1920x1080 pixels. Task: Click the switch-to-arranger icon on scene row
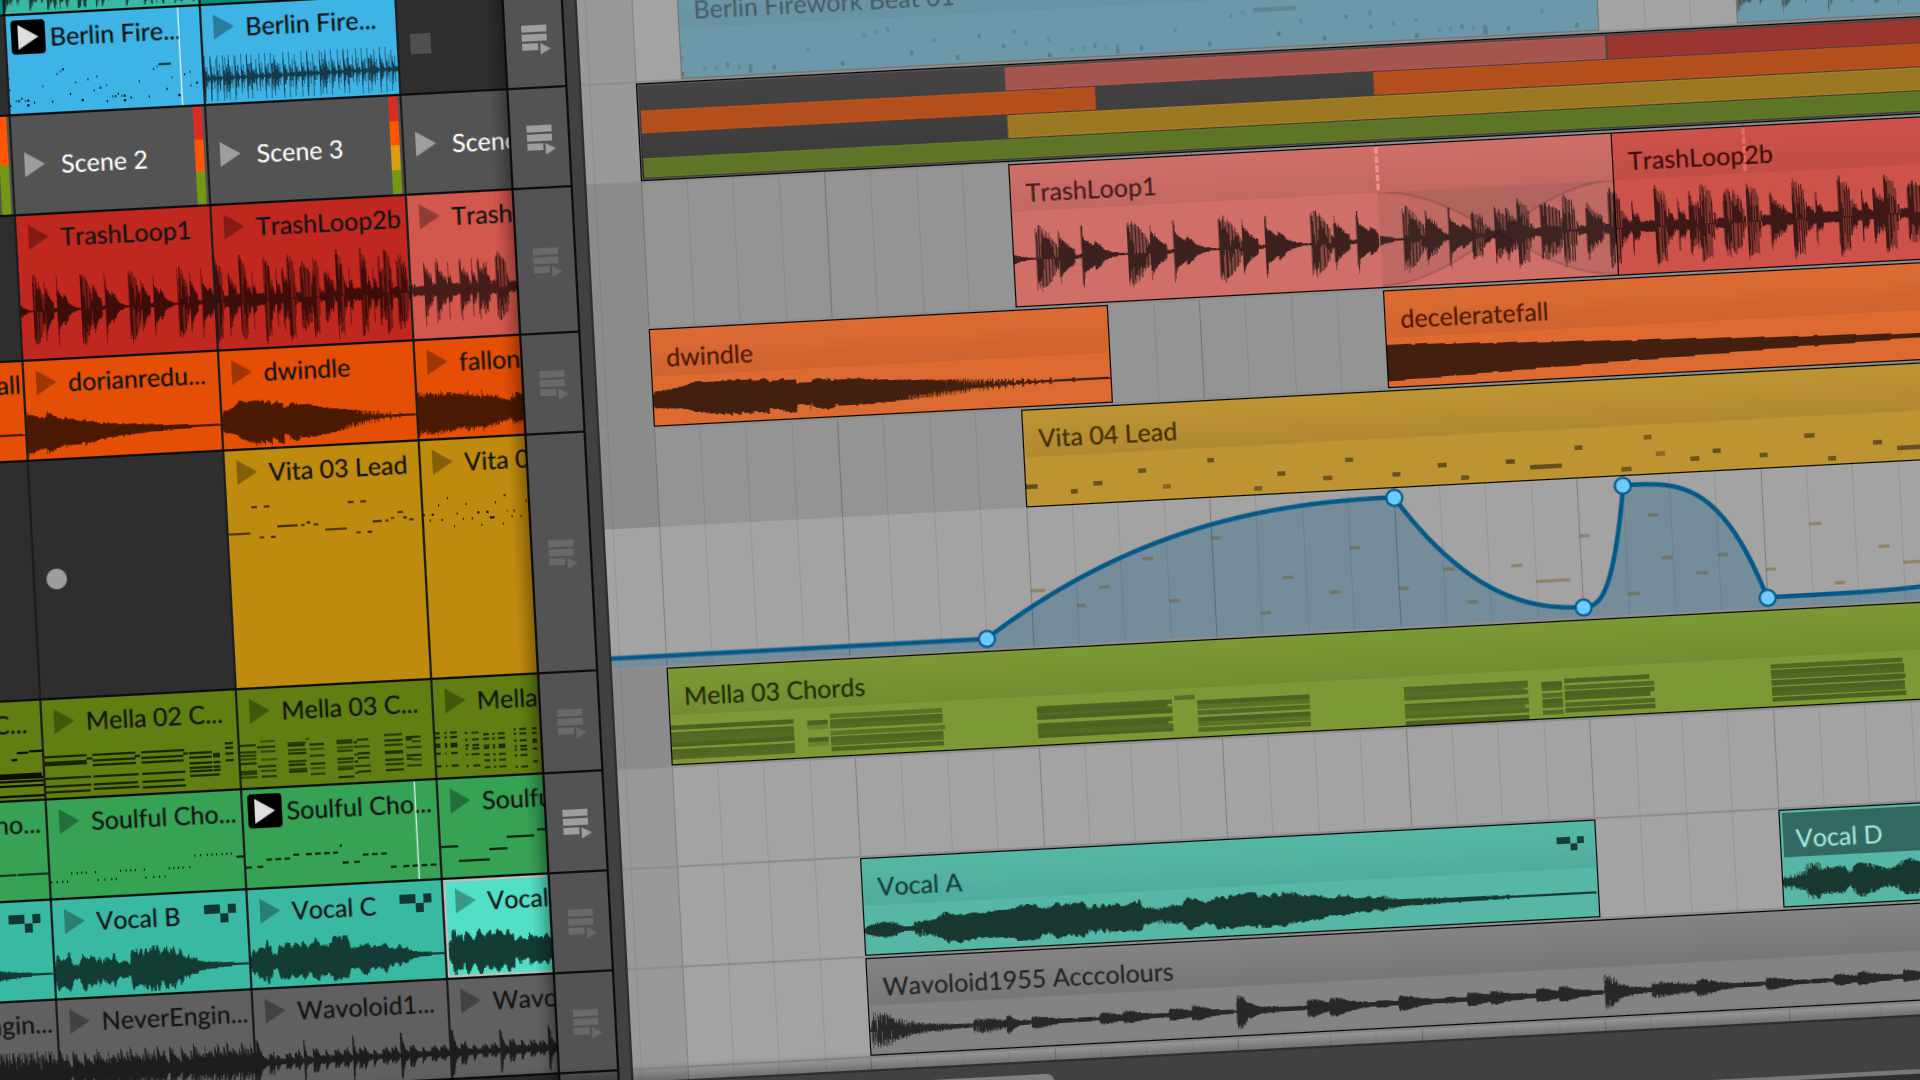pyautogui.click(x=540, y=139)
